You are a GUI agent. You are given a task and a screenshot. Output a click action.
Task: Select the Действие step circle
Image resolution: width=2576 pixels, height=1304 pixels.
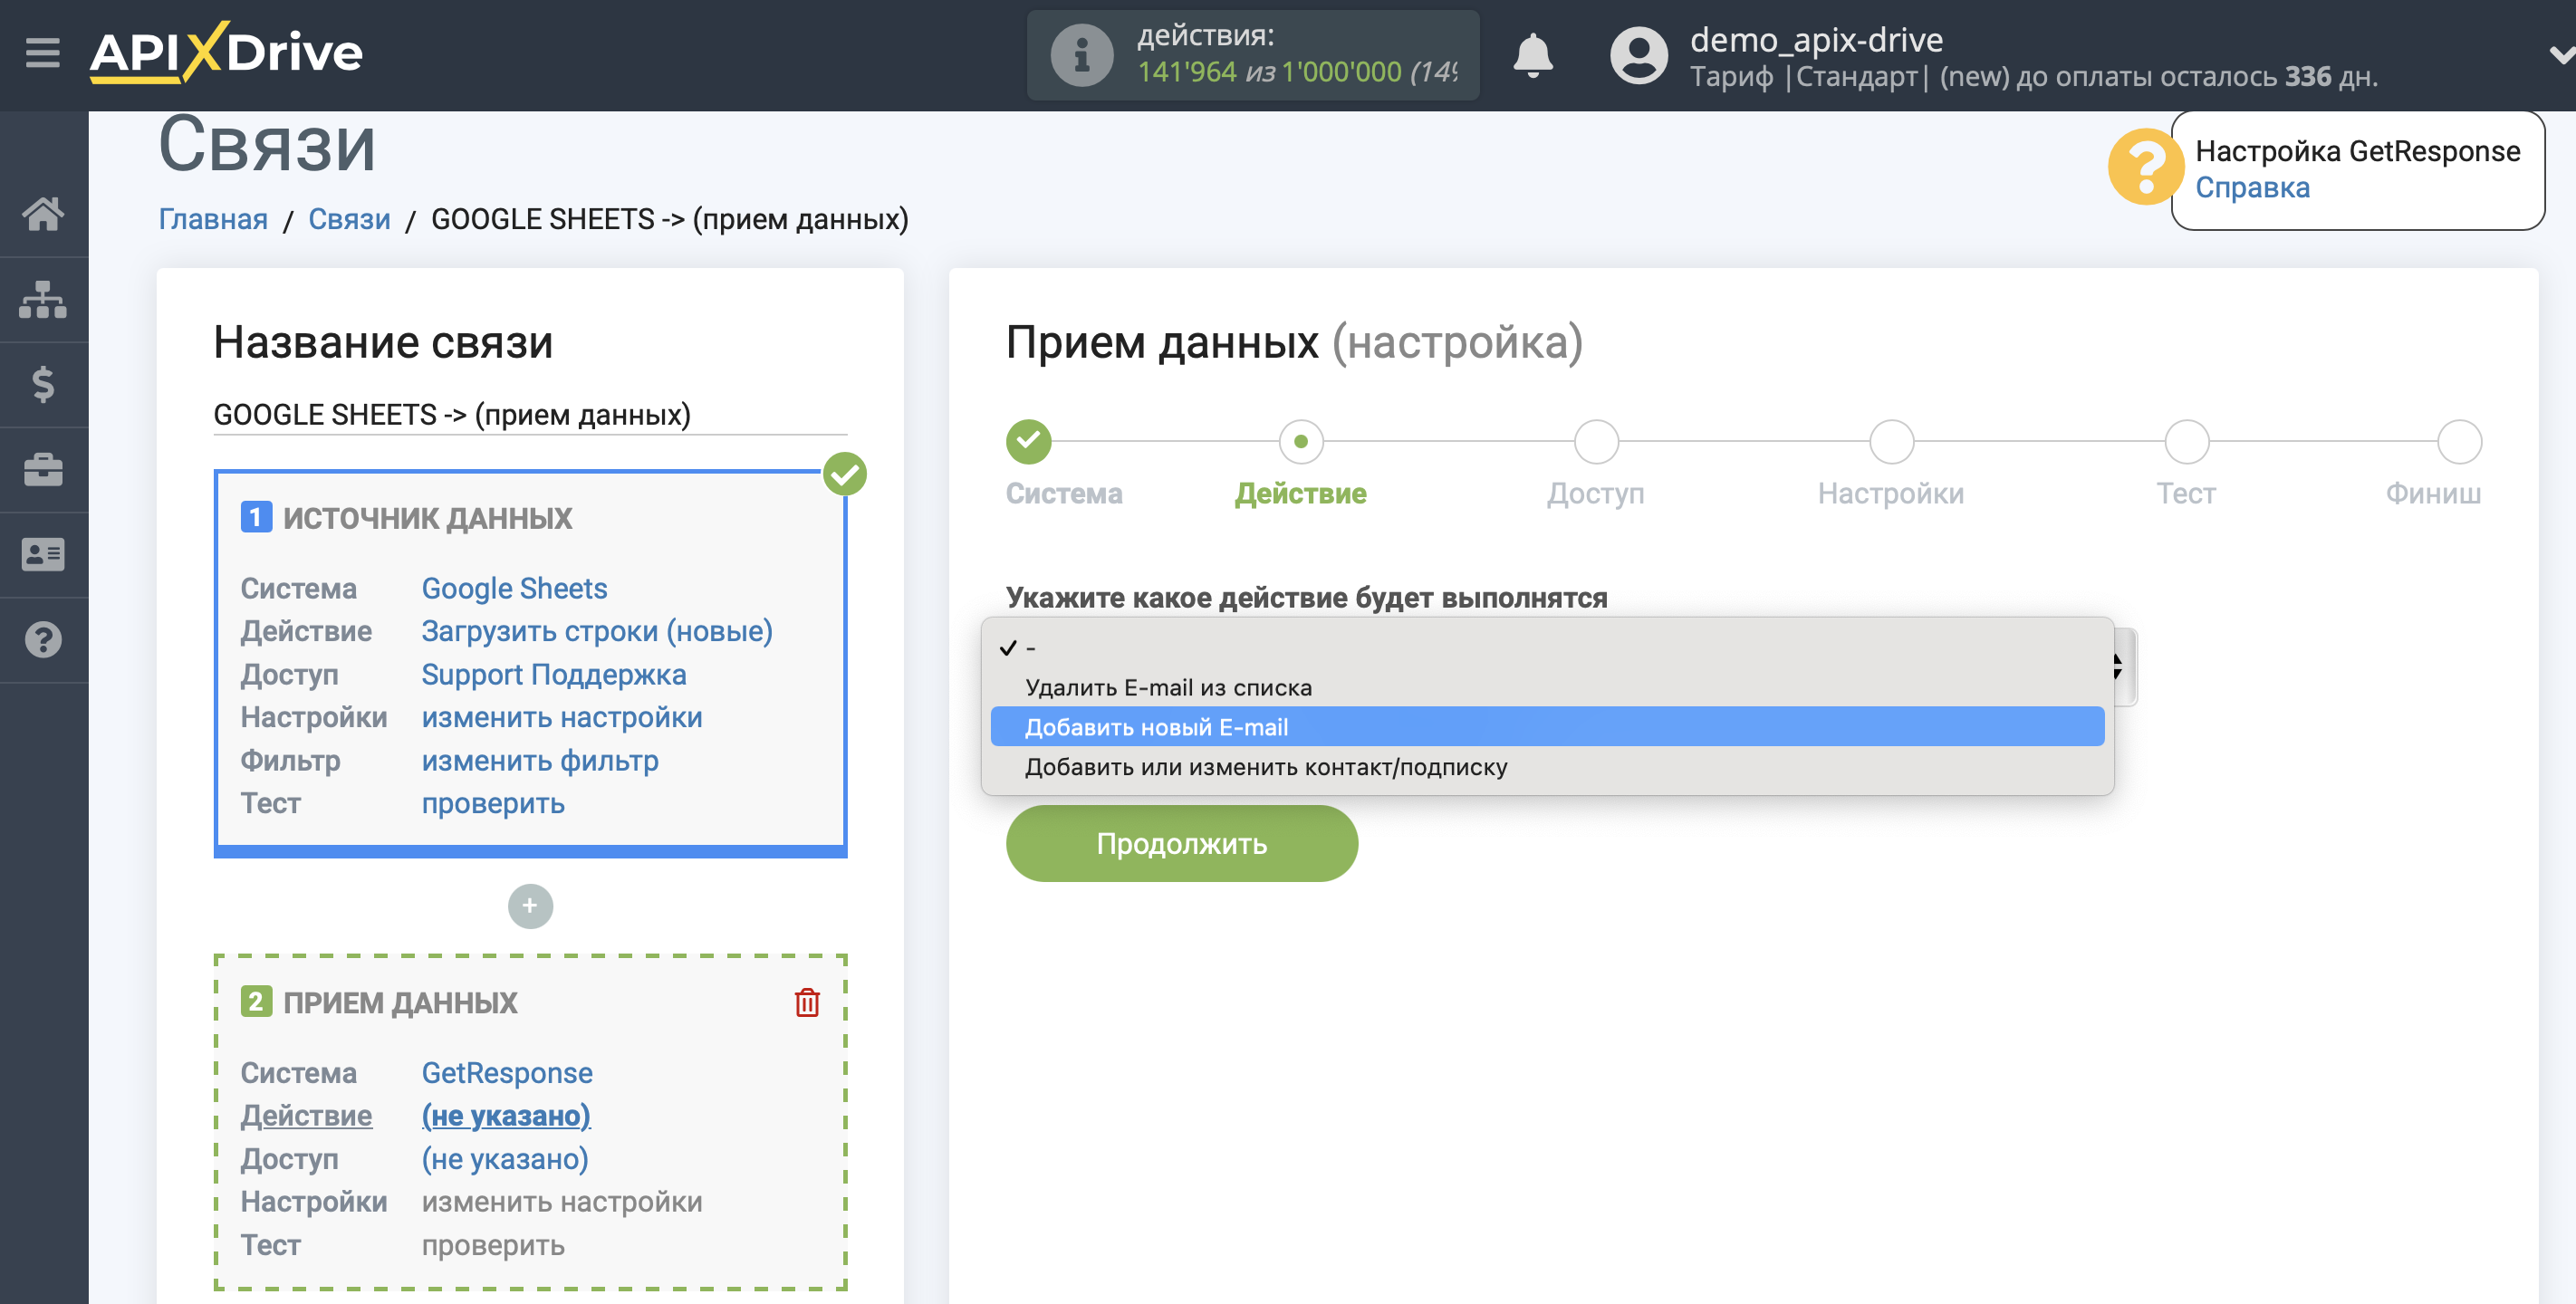[1300, 441]
